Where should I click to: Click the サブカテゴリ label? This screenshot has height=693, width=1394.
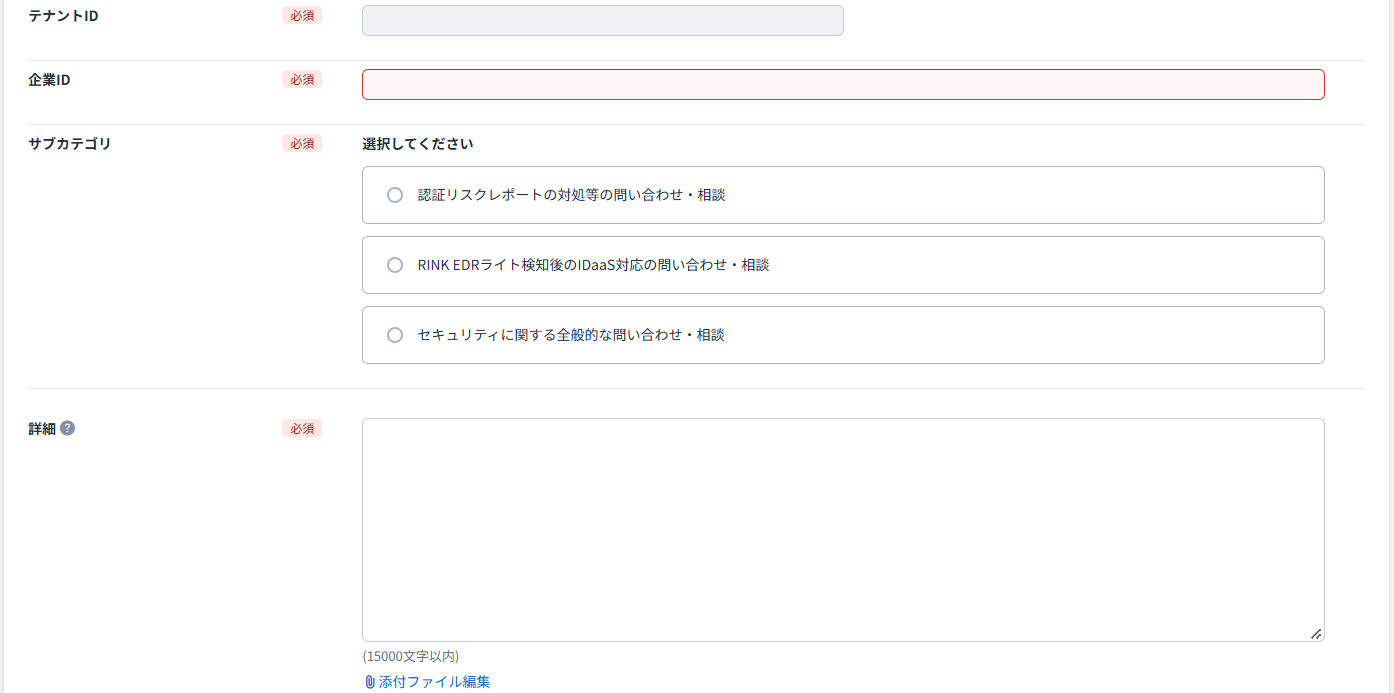[70, 143]
